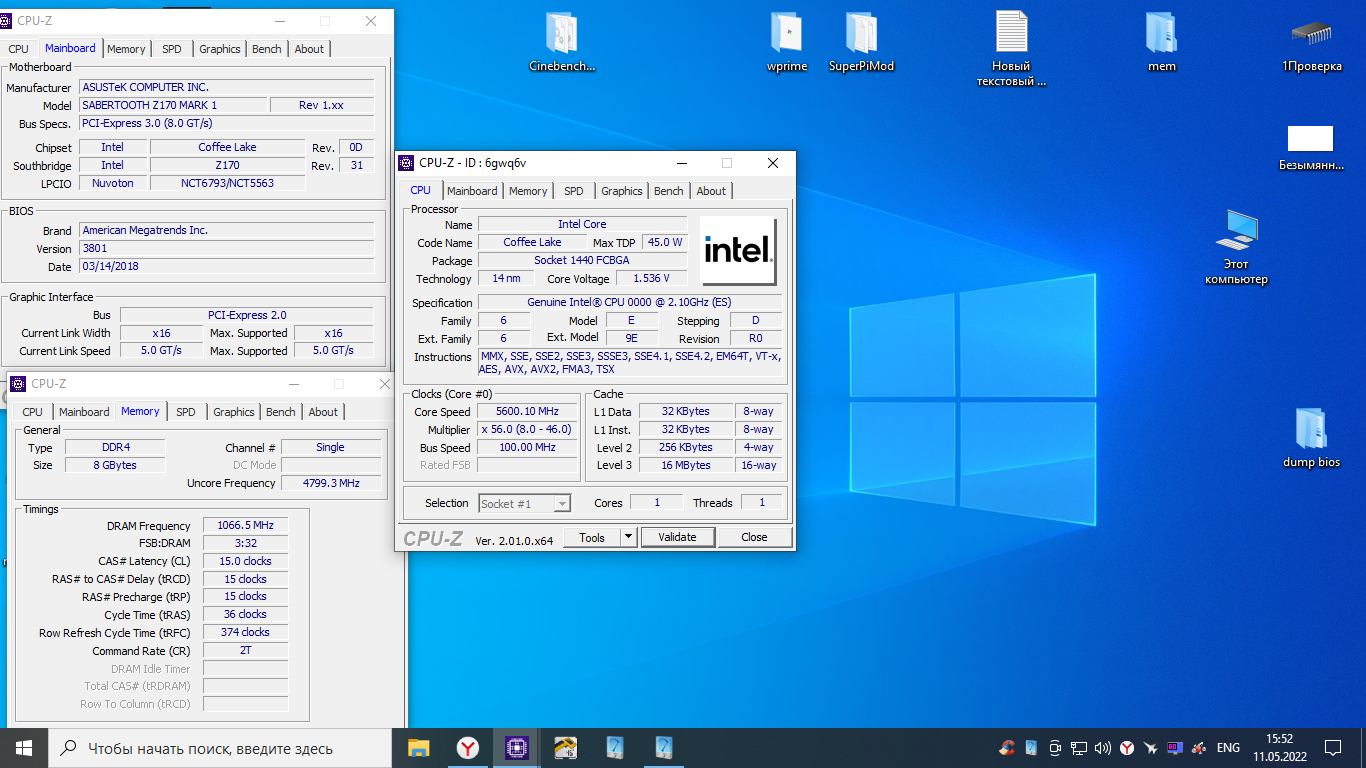Click the Validate button
Screen dimensions: 1366x768
677,537
